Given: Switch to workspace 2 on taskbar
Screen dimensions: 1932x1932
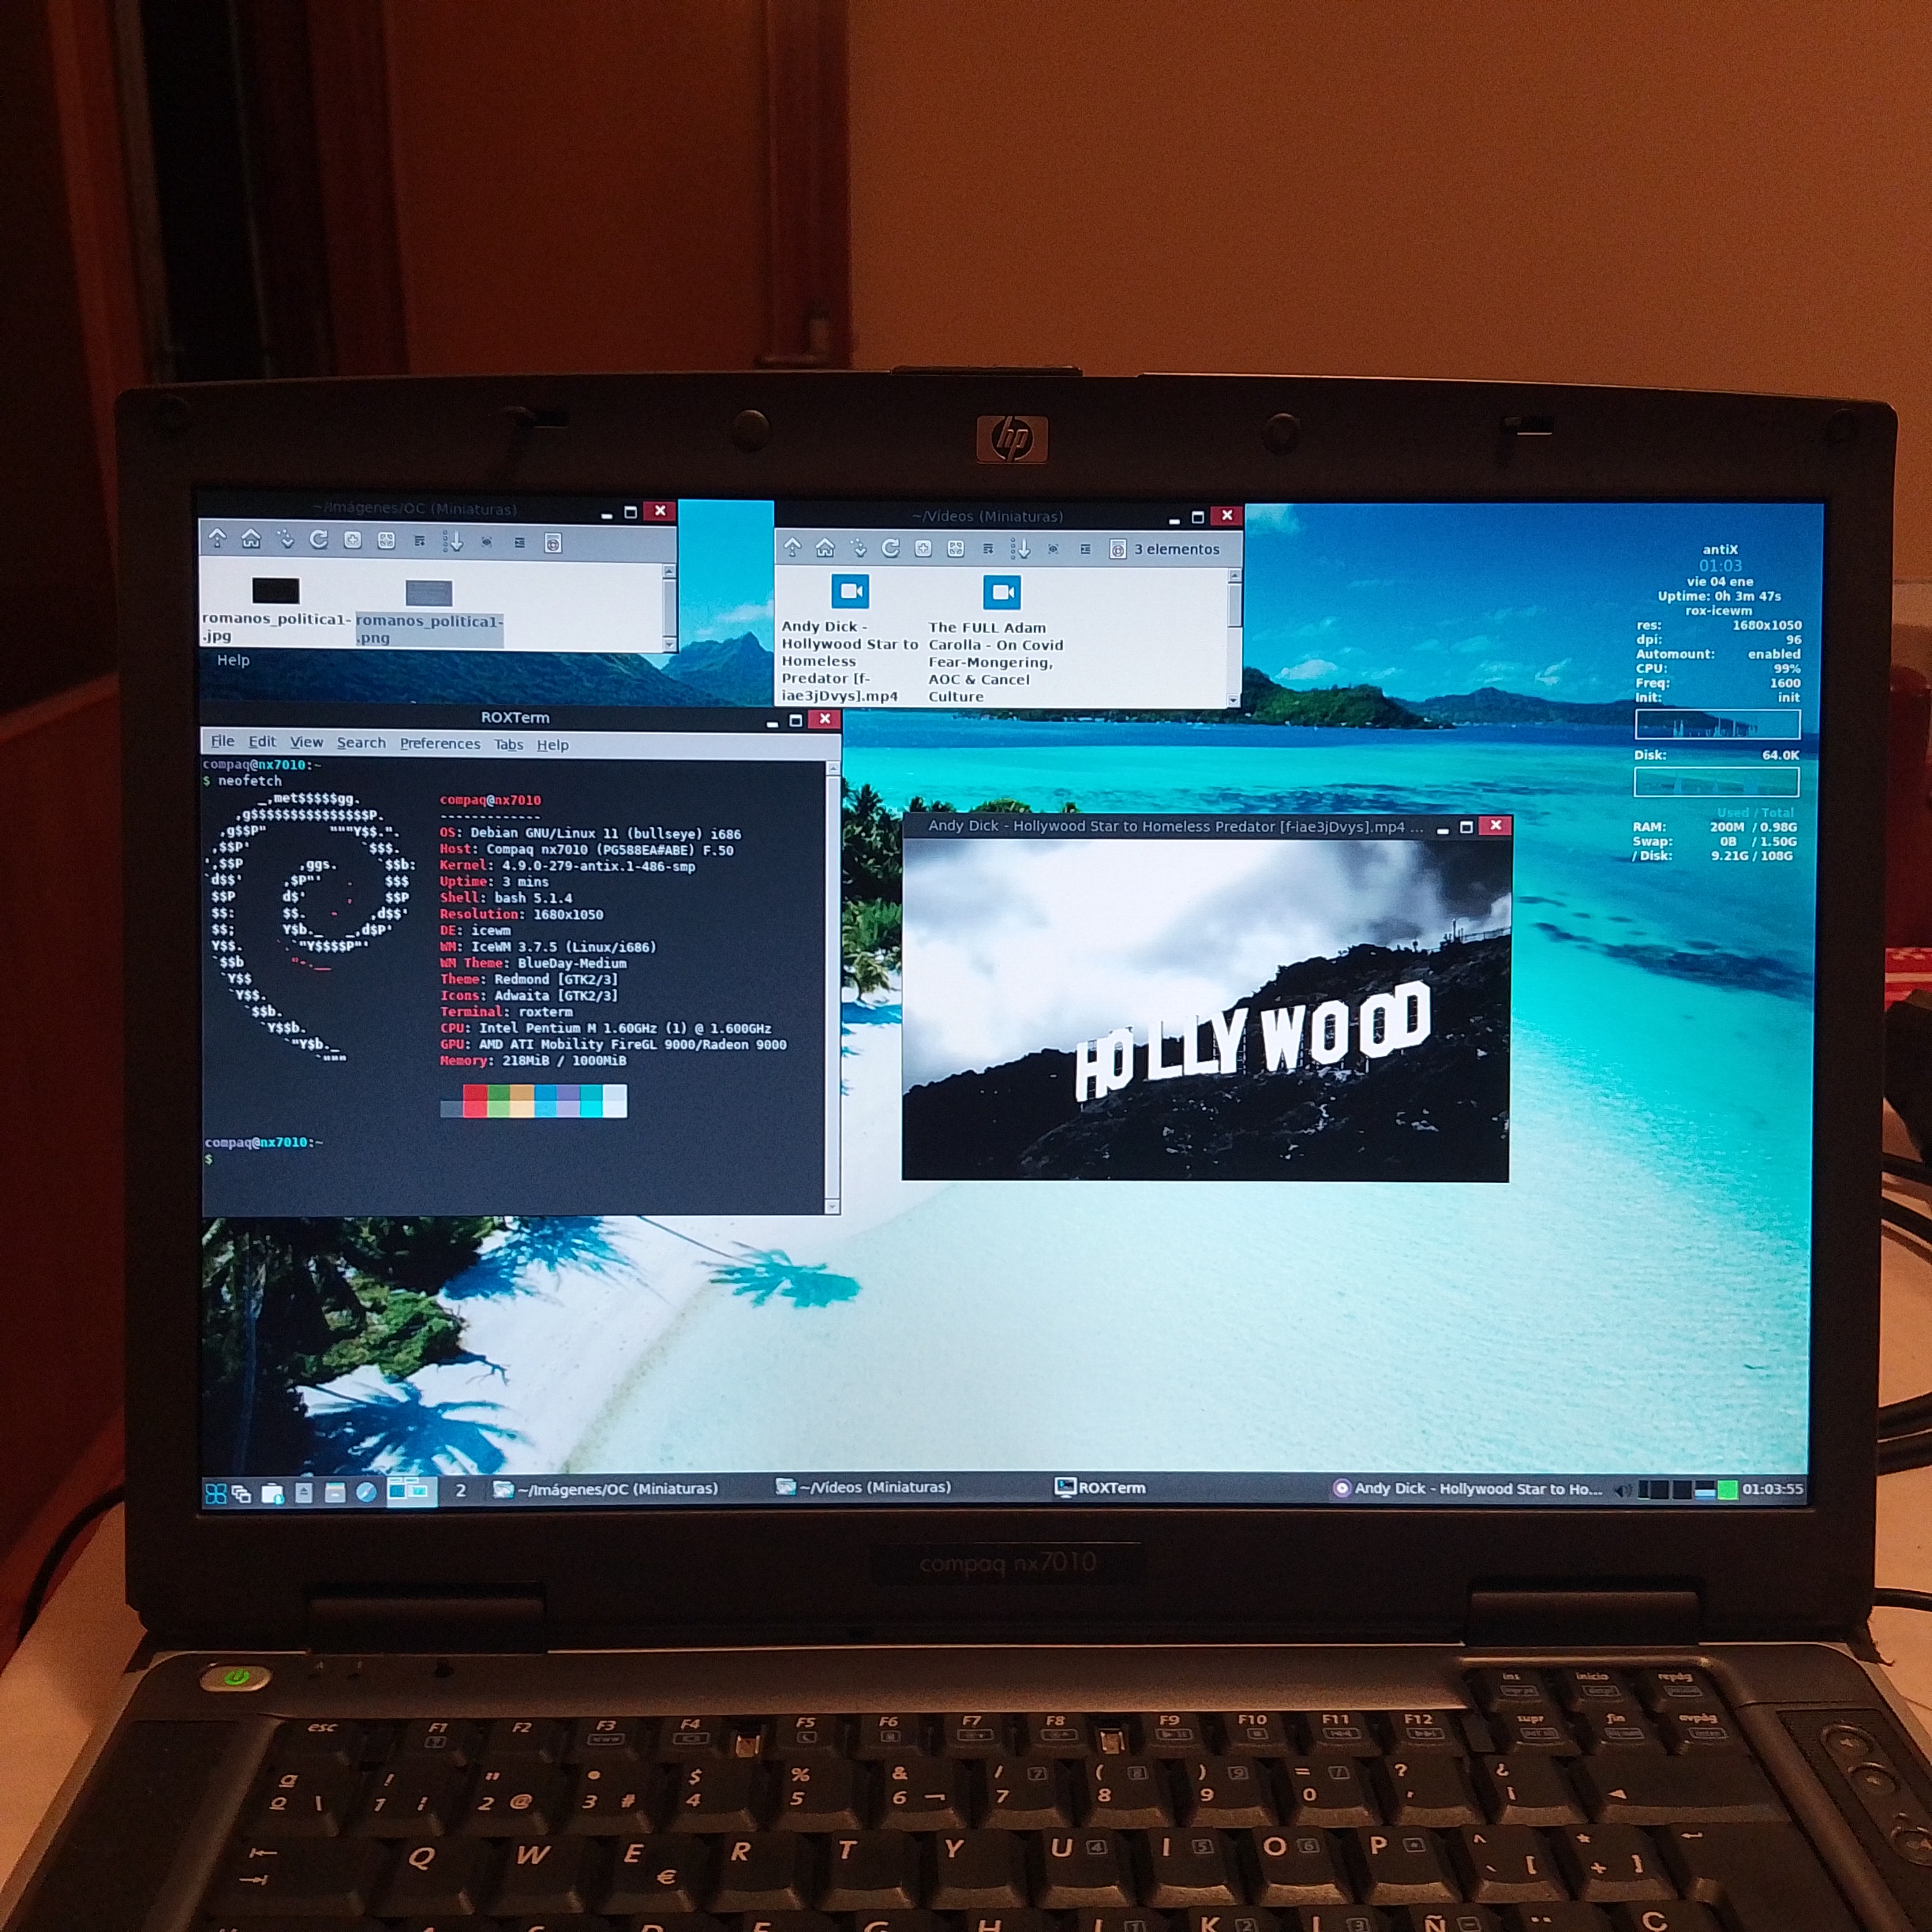Looking at the screenshot, I should (460, 1490).
